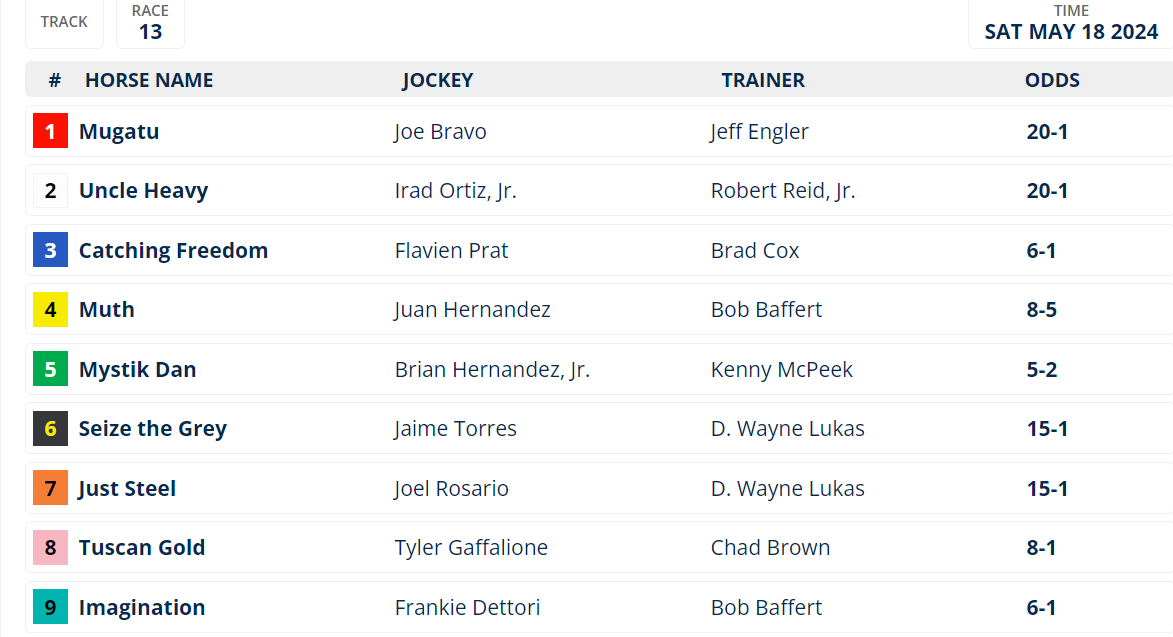Click the green number 5 post badge
The height and width of the screenshot is (637, 1173).
[x=50, y=369]
